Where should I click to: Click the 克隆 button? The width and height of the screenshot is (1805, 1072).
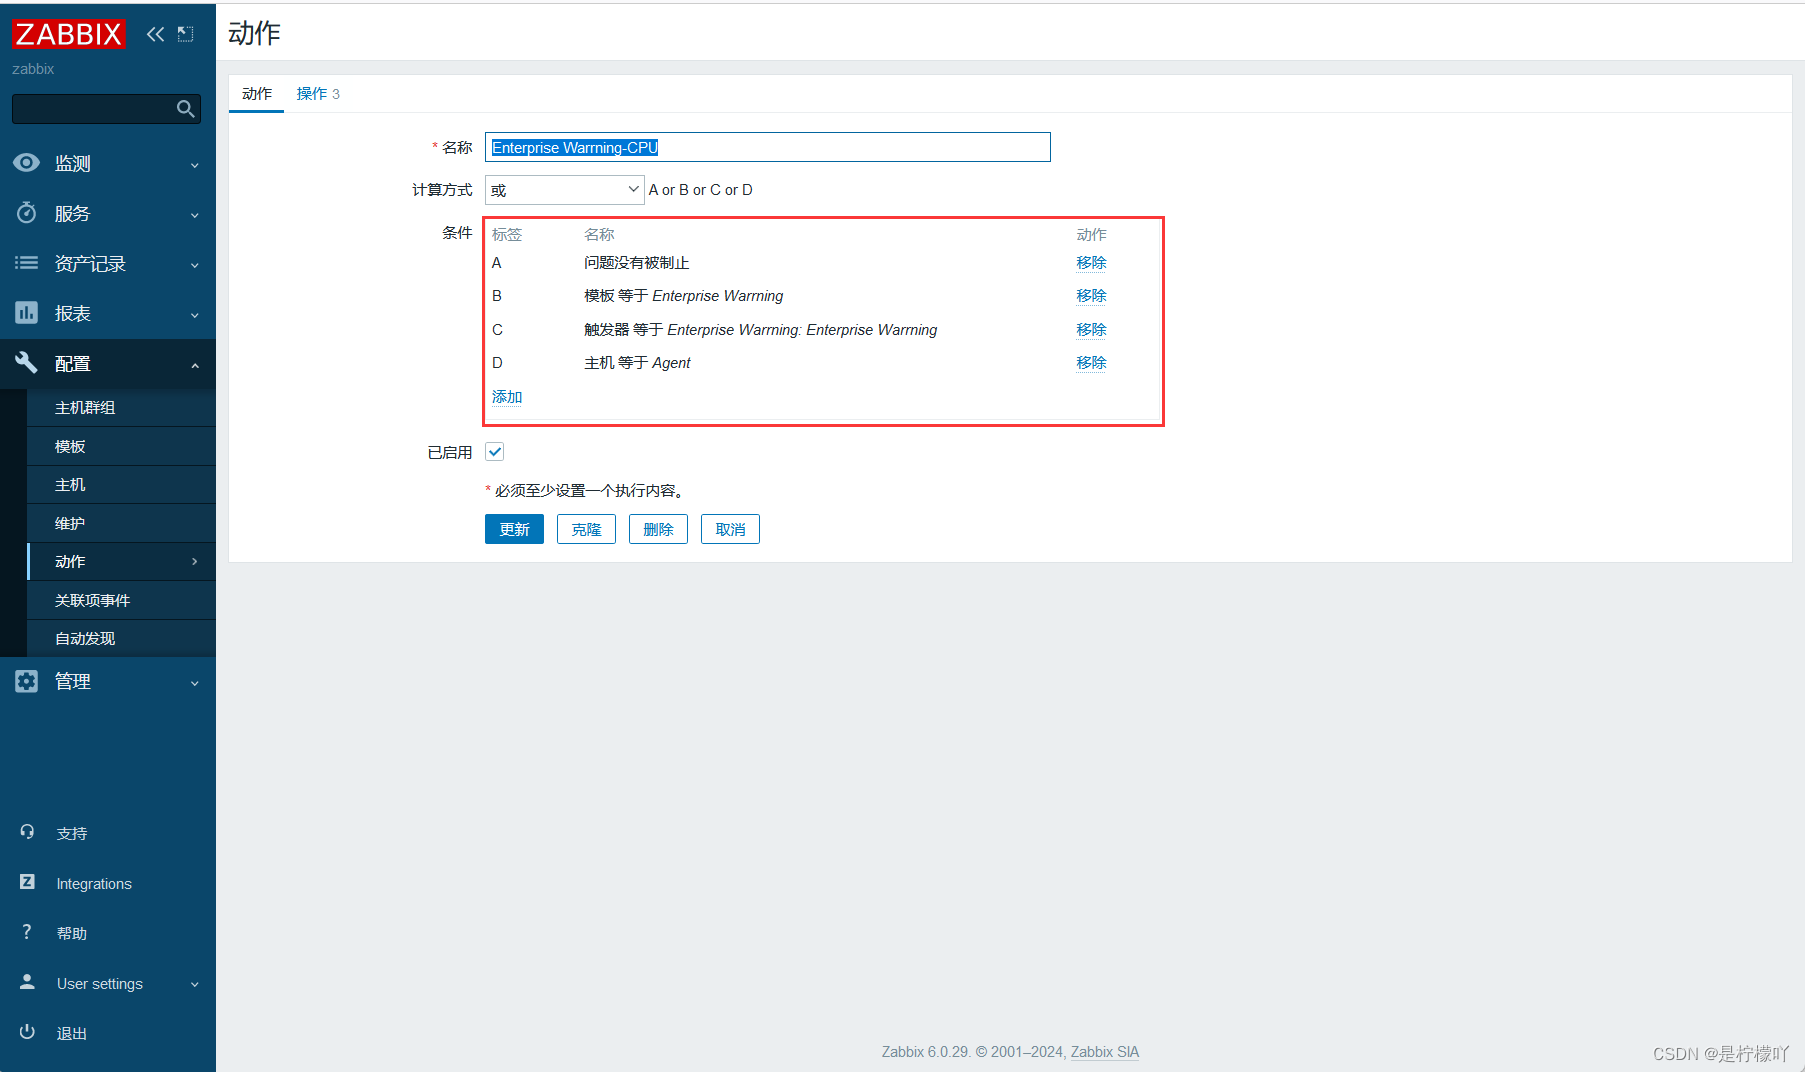pos(586,529)
